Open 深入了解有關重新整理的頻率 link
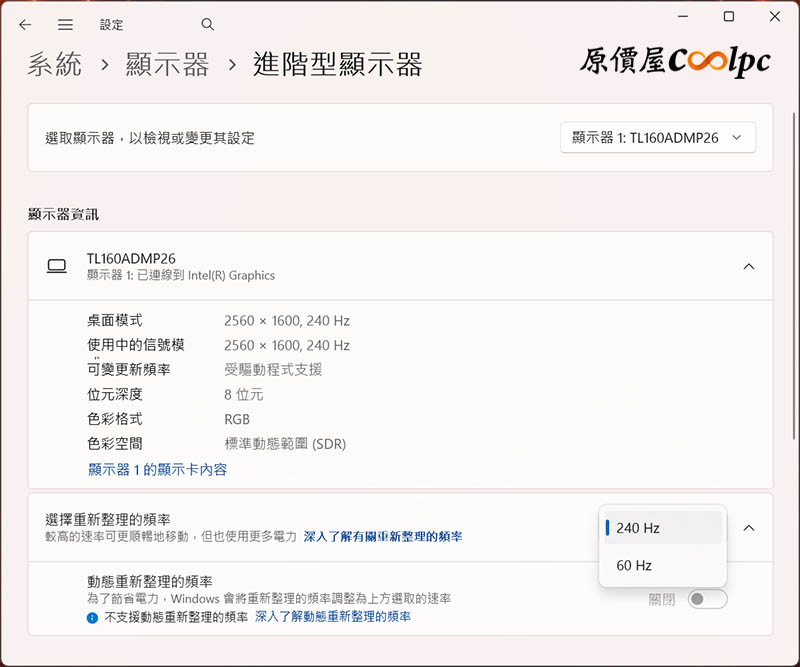The image size is (800, 667). point(383,537)
